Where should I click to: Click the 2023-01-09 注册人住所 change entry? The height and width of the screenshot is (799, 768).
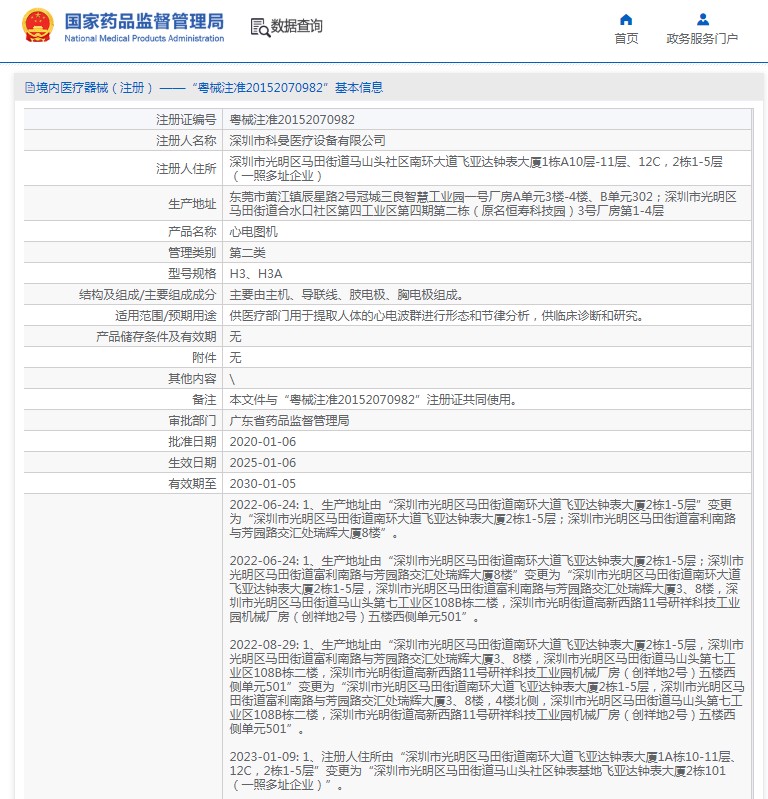tap(483, 770)
